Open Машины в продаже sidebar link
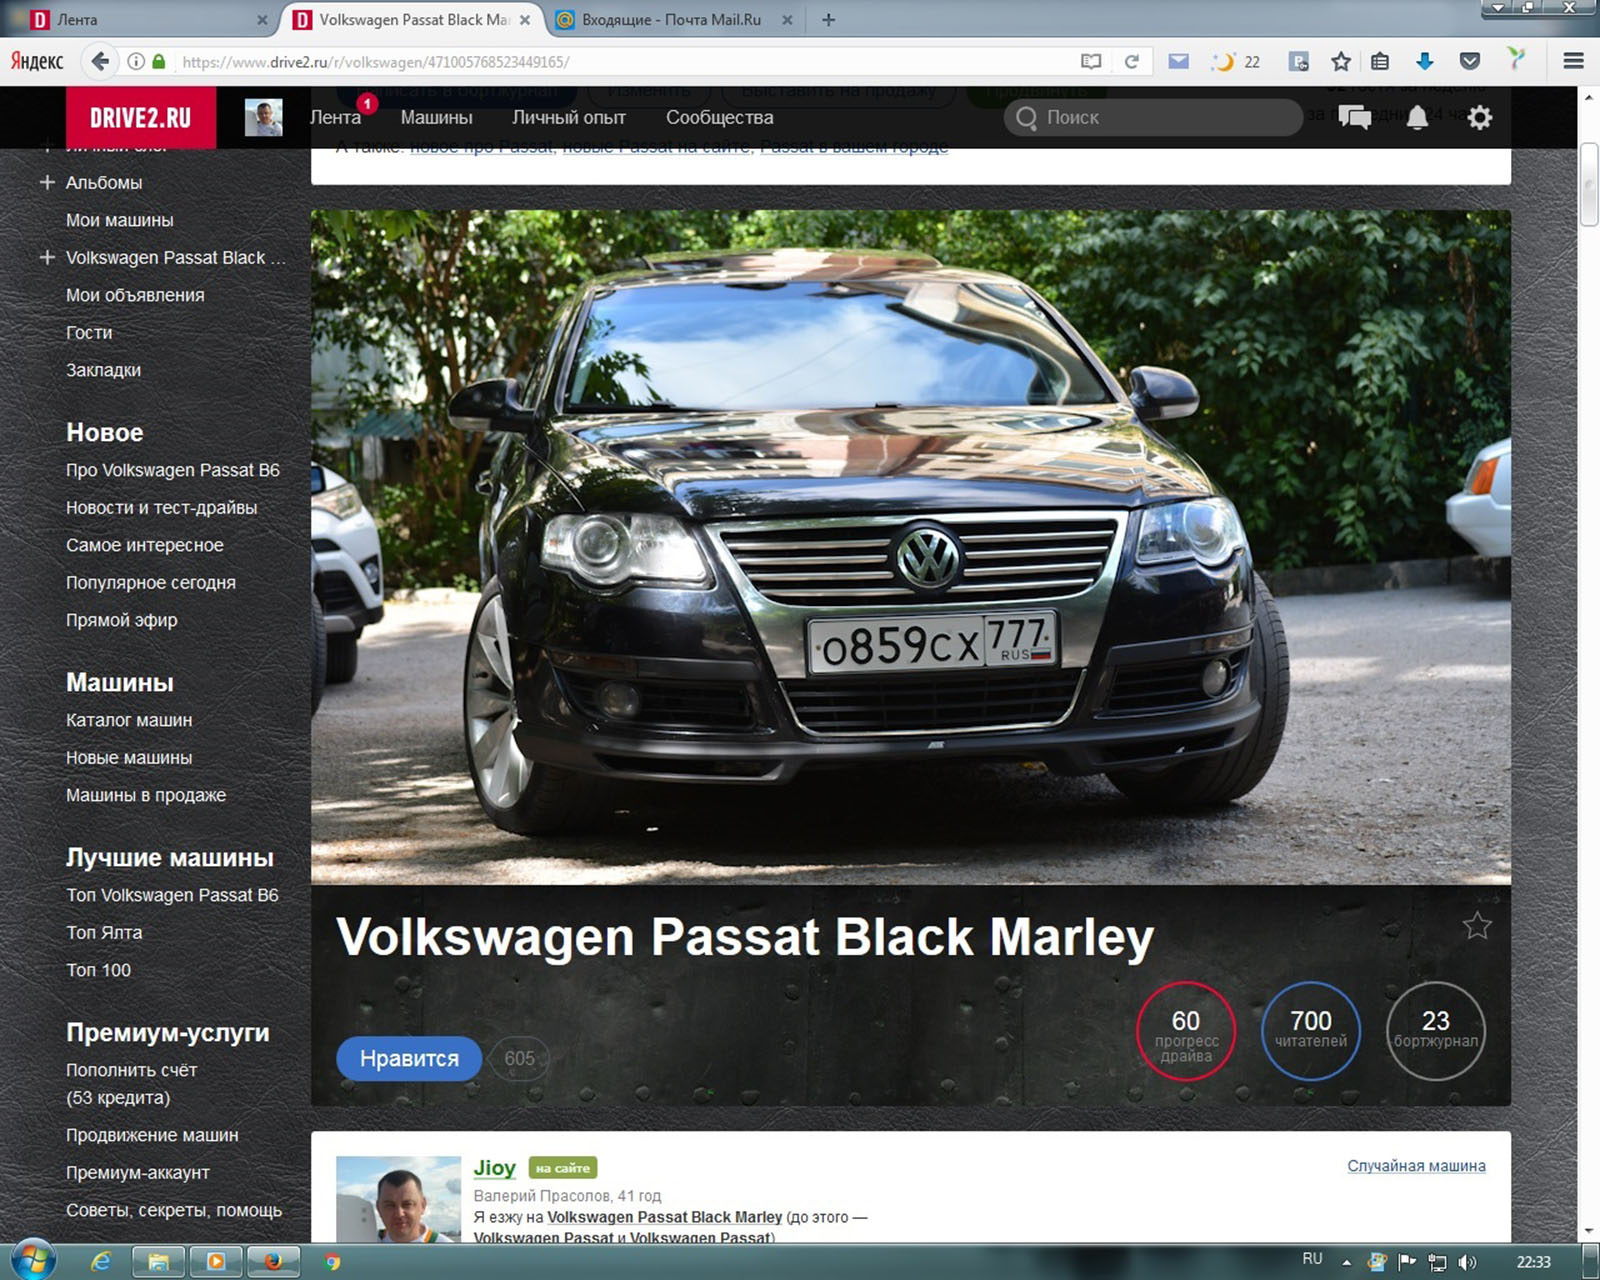This screenshot has width=1600, height=1280. pyautogui.click(x=146, y=795)
